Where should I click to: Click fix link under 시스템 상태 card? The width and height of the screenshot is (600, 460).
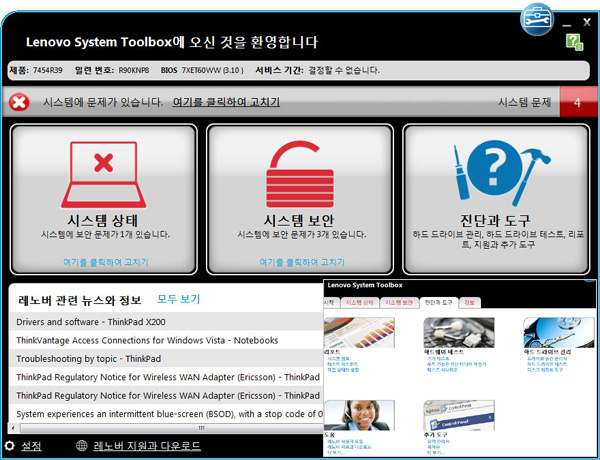tap(106, 262)
